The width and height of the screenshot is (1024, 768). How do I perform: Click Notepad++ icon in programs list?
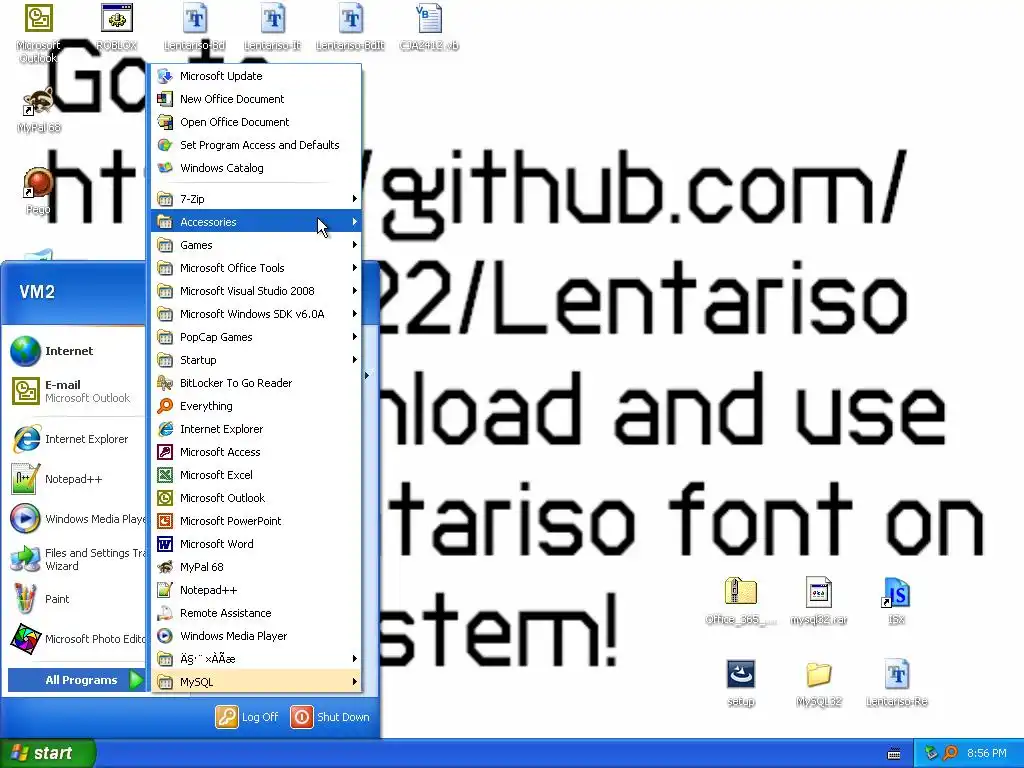tap(165, 590)
